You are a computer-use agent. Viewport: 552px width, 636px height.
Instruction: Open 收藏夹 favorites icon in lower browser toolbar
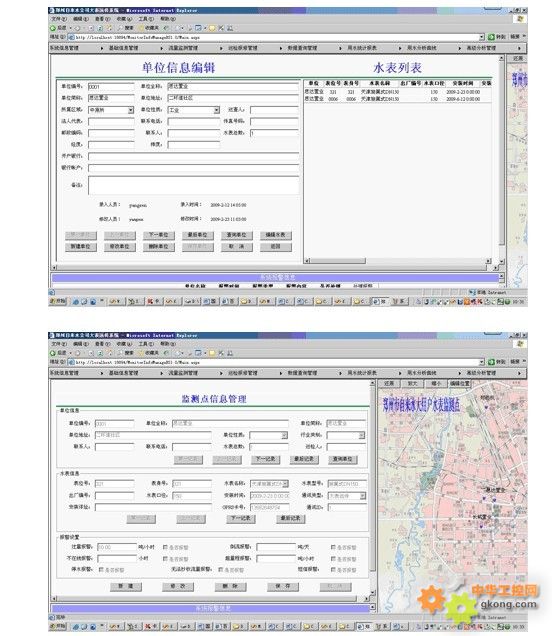142,353
